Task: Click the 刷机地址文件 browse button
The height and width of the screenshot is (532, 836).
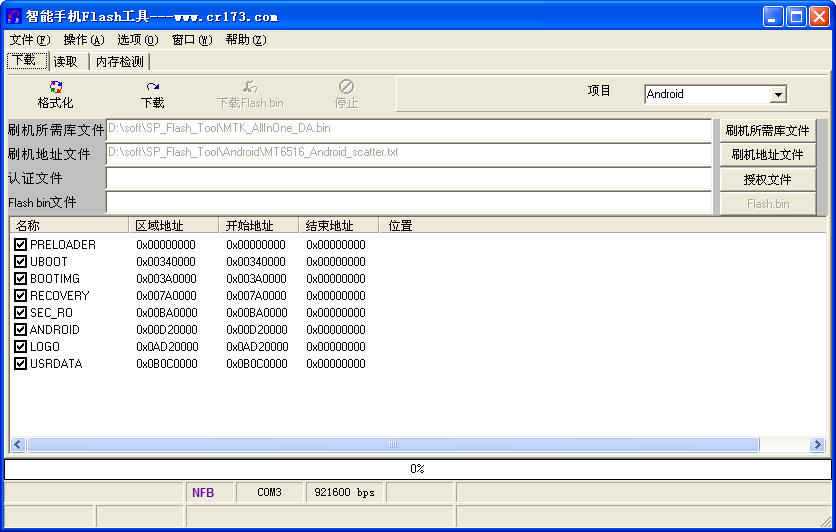Action: [767, 155]
